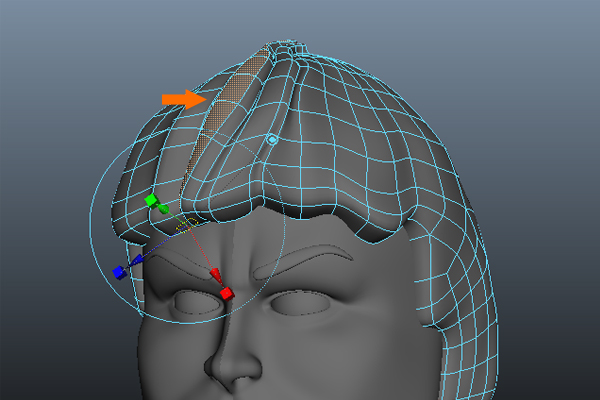Click the green cube Y-axis scale handle
This screenshot has width=600, height=400.
pos(152,200)
